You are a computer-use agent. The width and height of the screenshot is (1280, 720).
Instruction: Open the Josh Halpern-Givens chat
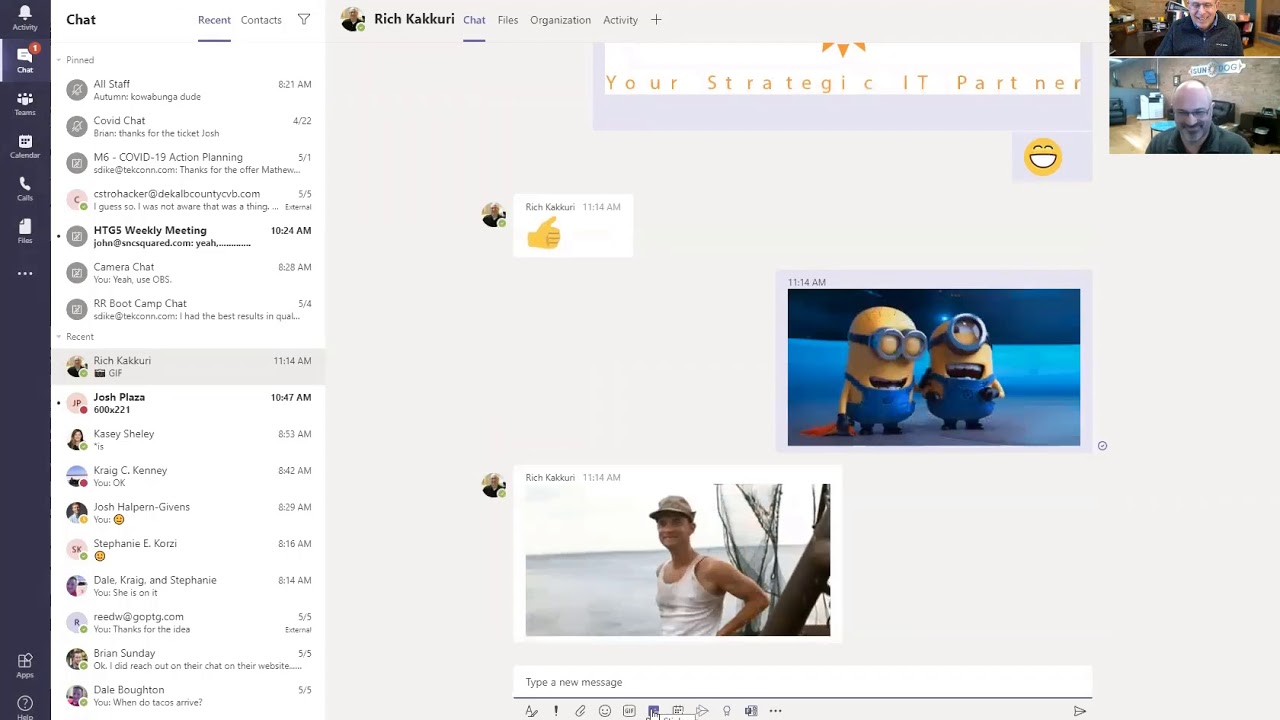(x=188, y=513)
